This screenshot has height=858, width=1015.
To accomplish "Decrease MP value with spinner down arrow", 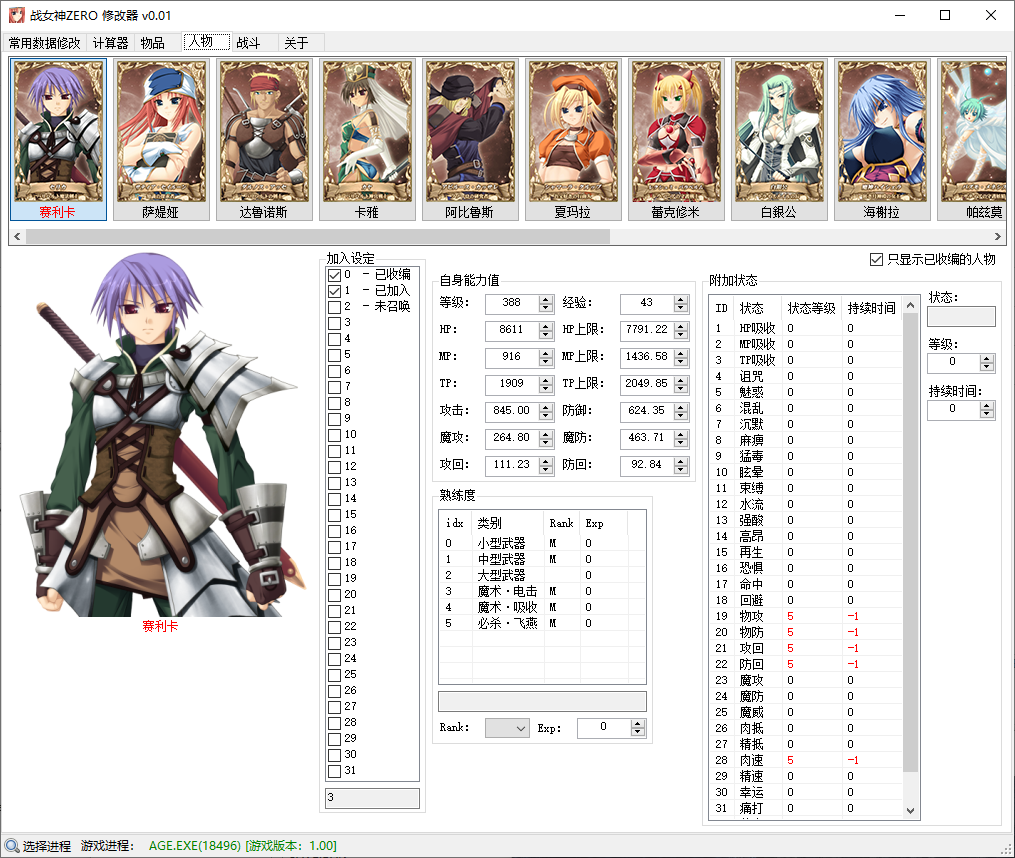I will 546,361.
